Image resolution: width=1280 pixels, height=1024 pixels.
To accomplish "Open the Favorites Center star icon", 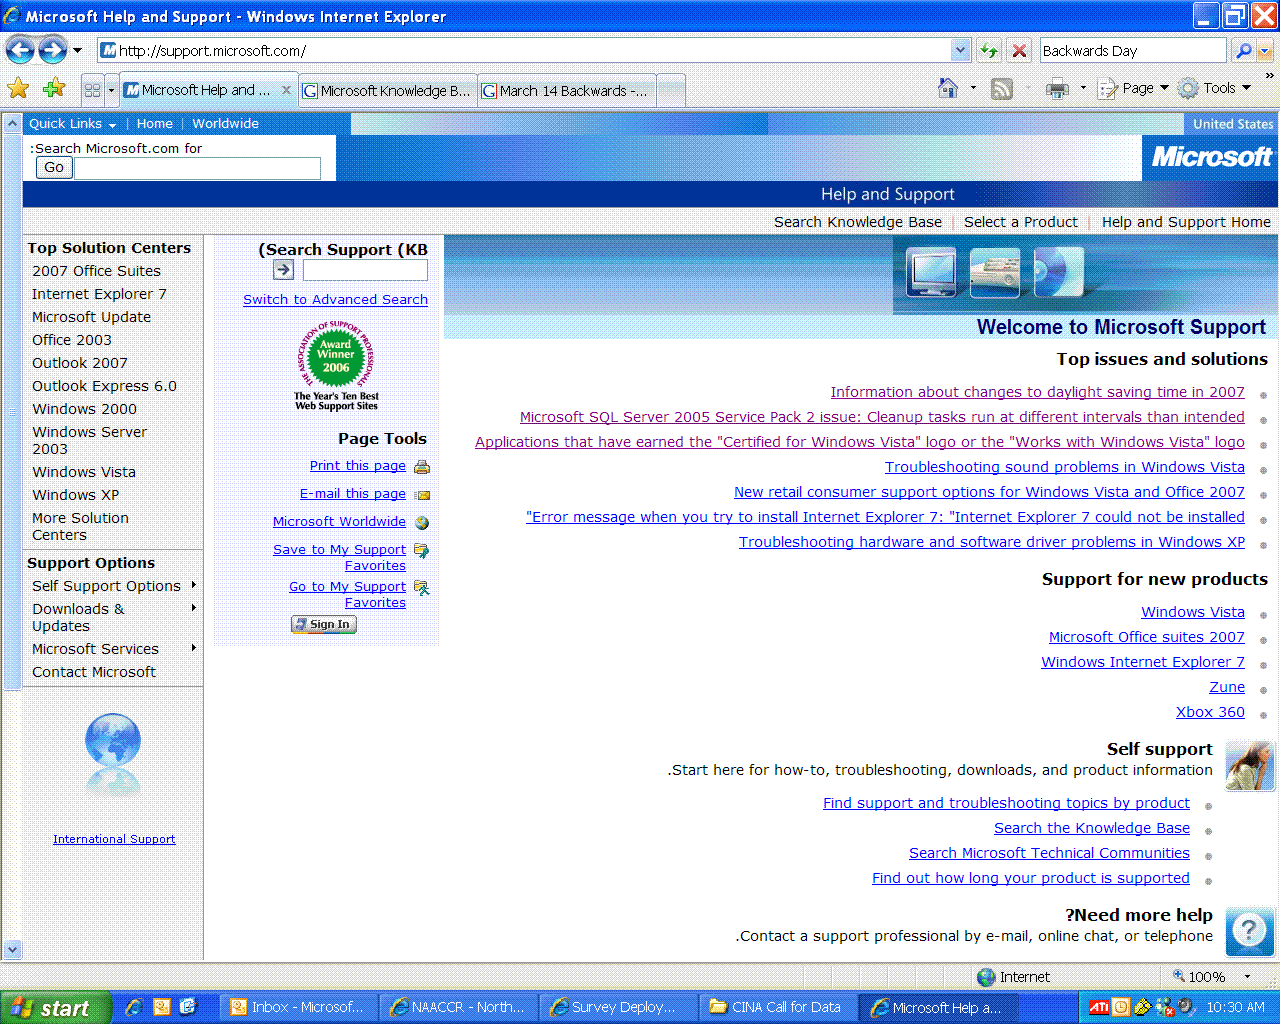I will click(18, 89).
